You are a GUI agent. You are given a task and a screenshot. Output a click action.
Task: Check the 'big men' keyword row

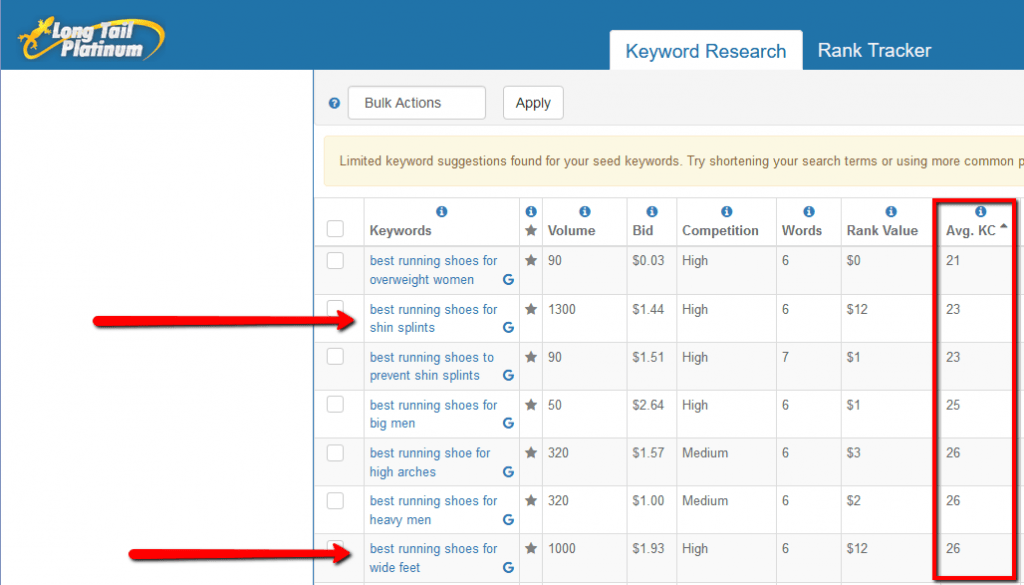point(335,404)
